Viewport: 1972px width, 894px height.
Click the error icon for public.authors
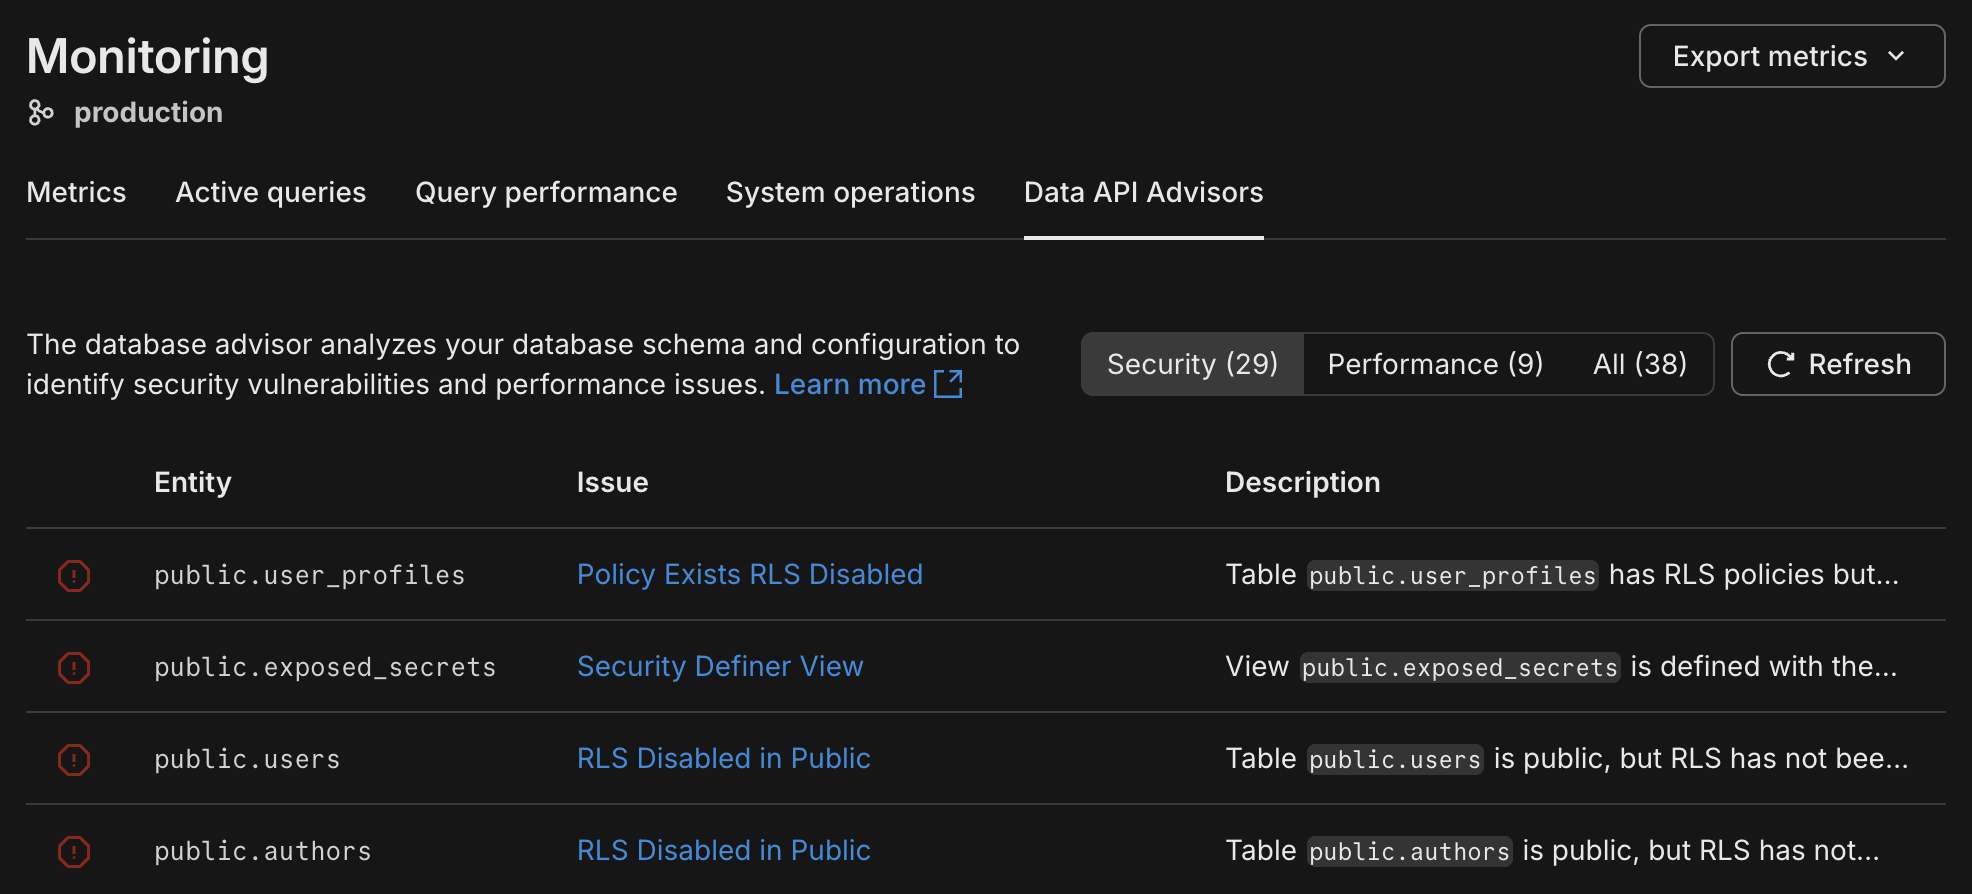coord(74,852)
